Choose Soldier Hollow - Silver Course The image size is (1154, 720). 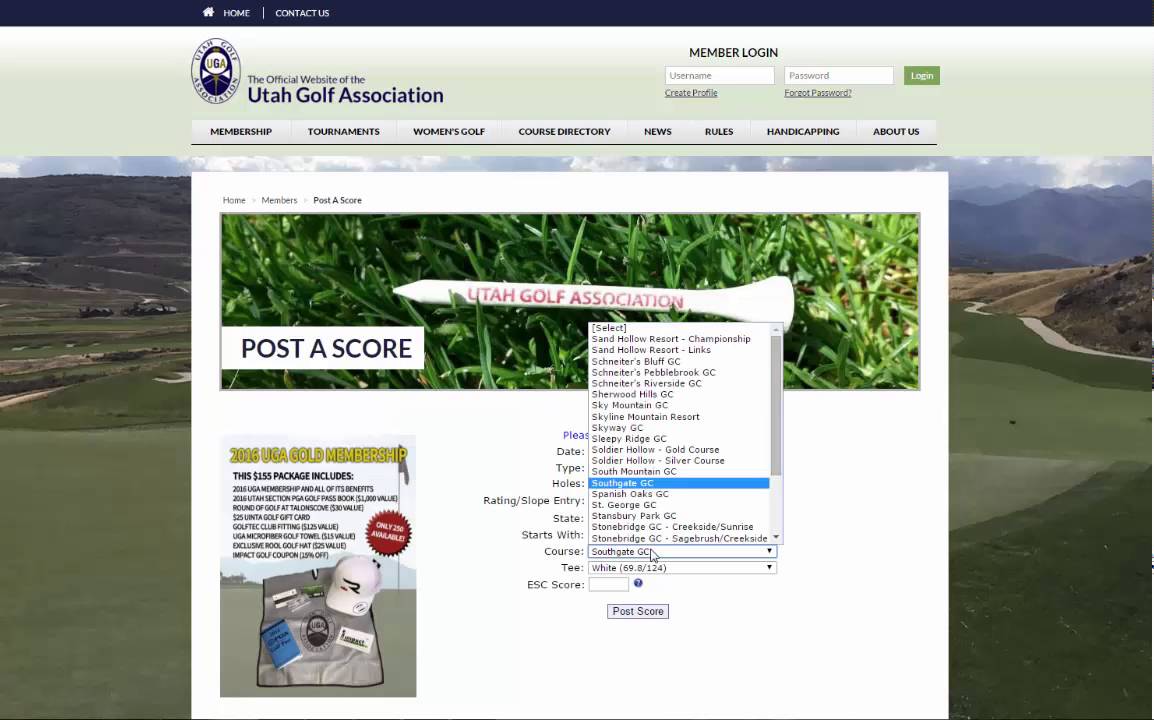(679, 461)
